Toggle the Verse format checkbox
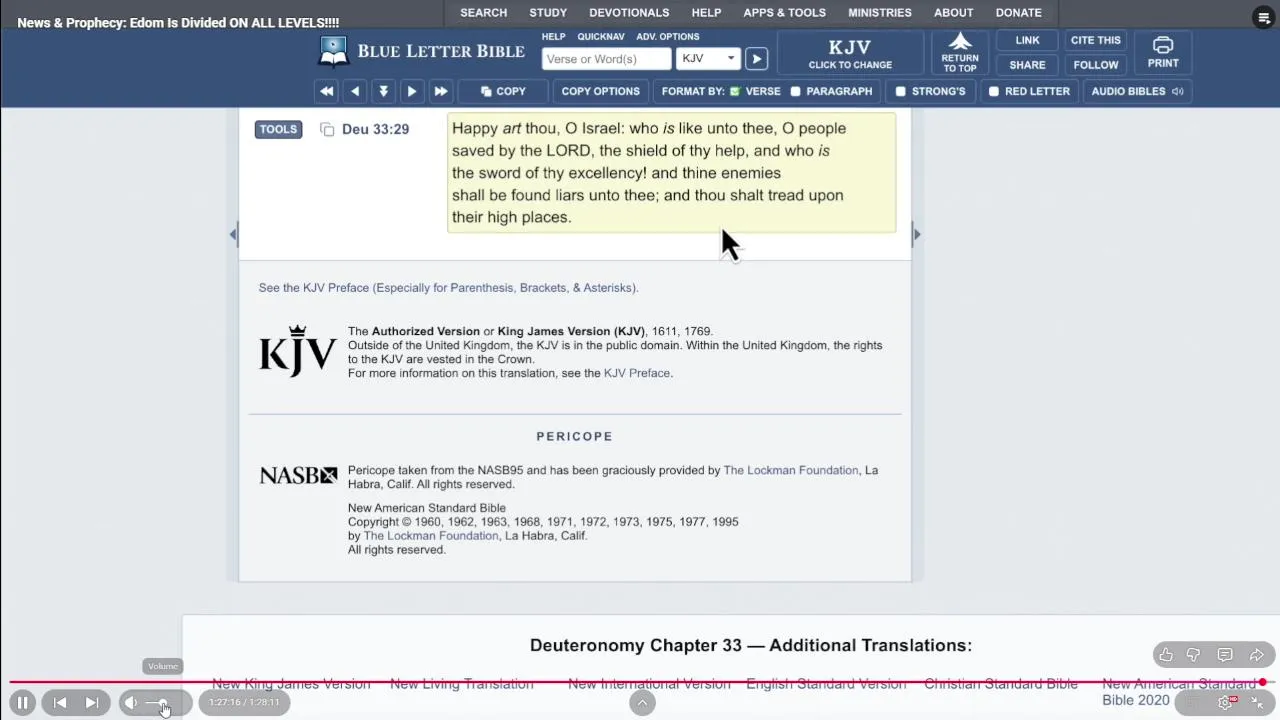1280x720 pixels. tap(735, 91)
